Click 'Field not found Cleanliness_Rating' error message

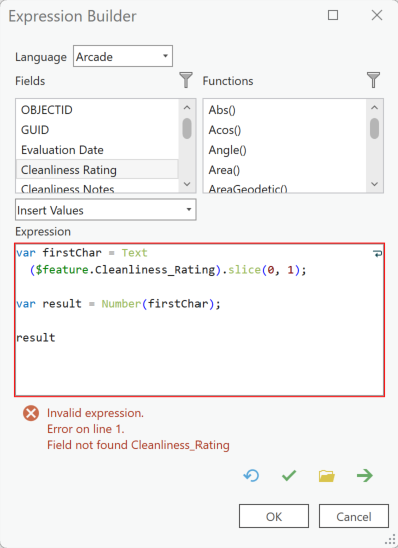(x=138, y=445)
